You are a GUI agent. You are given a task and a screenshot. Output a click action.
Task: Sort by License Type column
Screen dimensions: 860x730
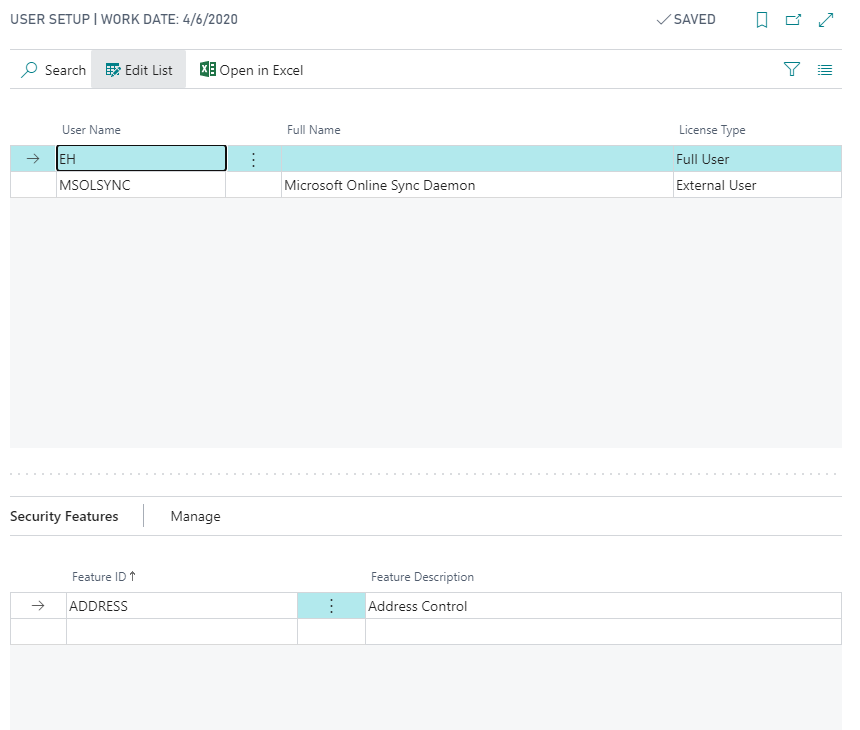pyautogui.click(x=712, y=130)
